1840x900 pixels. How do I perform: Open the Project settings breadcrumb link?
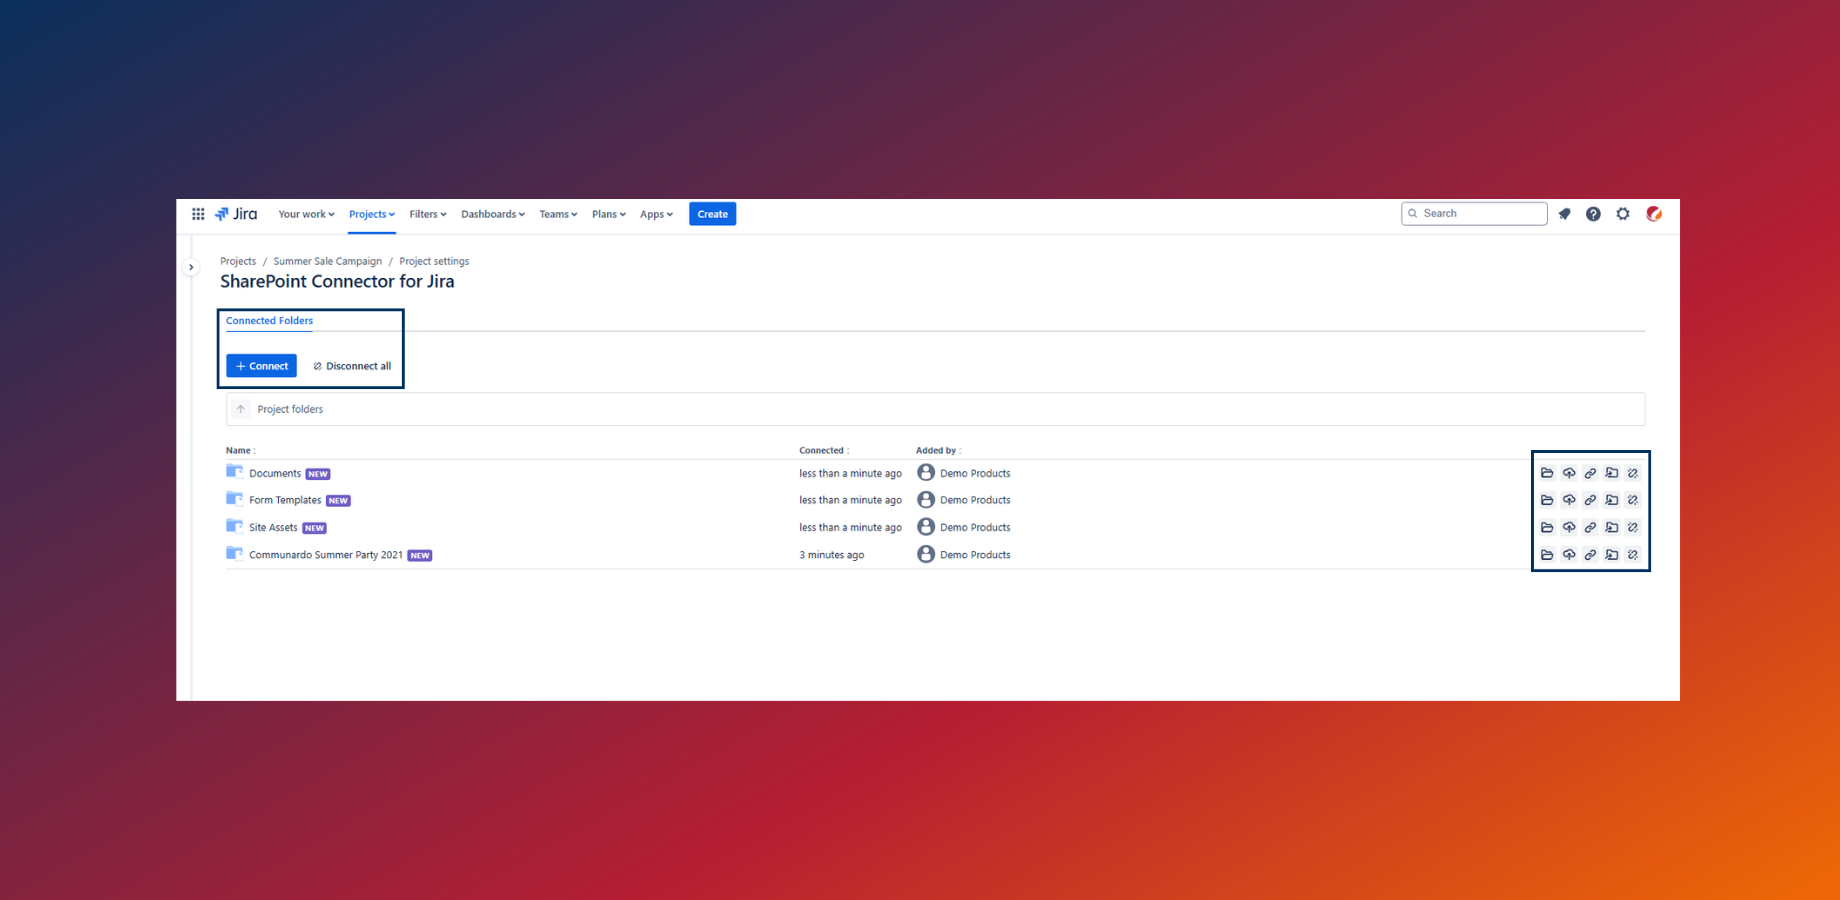434,261
